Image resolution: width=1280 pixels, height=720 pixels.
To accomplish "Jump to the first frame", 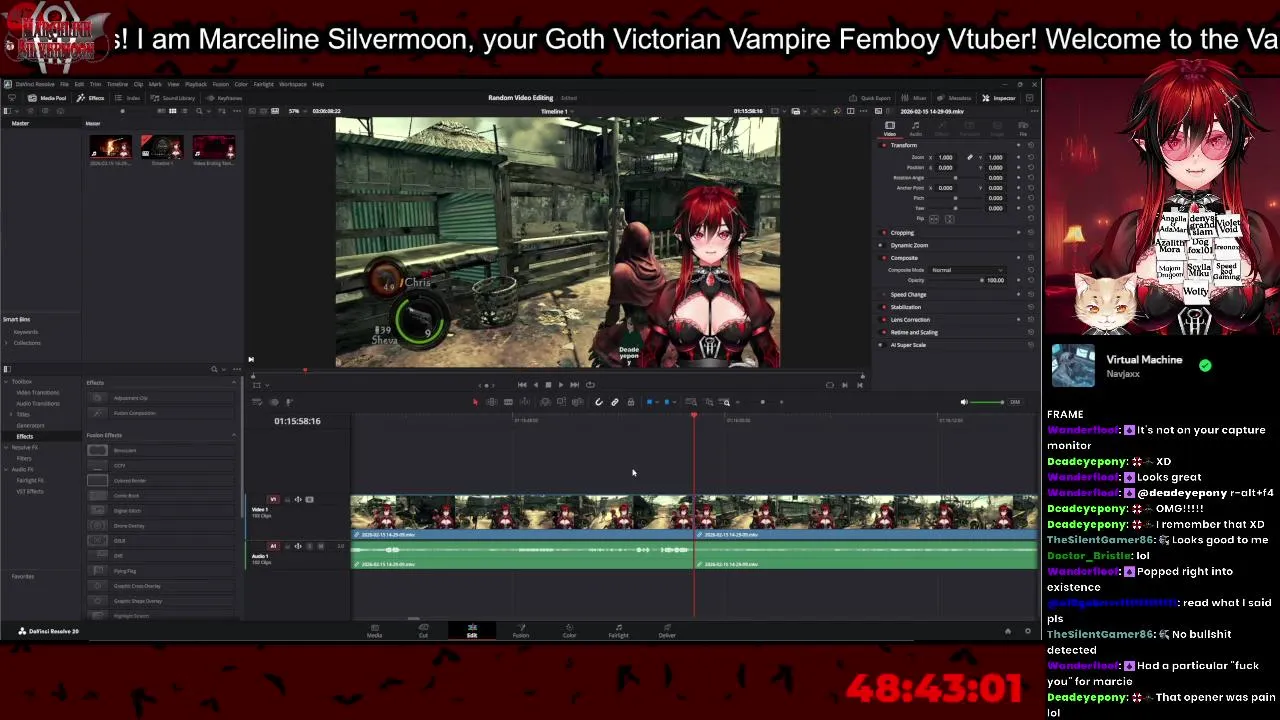I will coord(521,384).
